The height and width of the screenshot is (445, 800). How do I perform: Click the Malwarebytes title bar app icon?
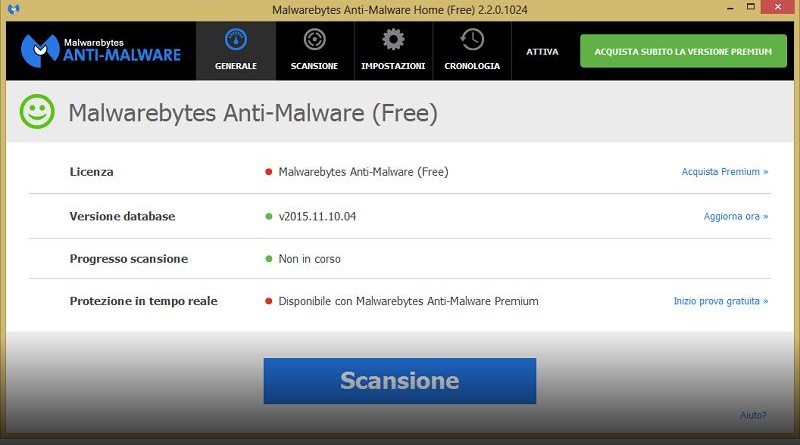click(x=14, y=9)
